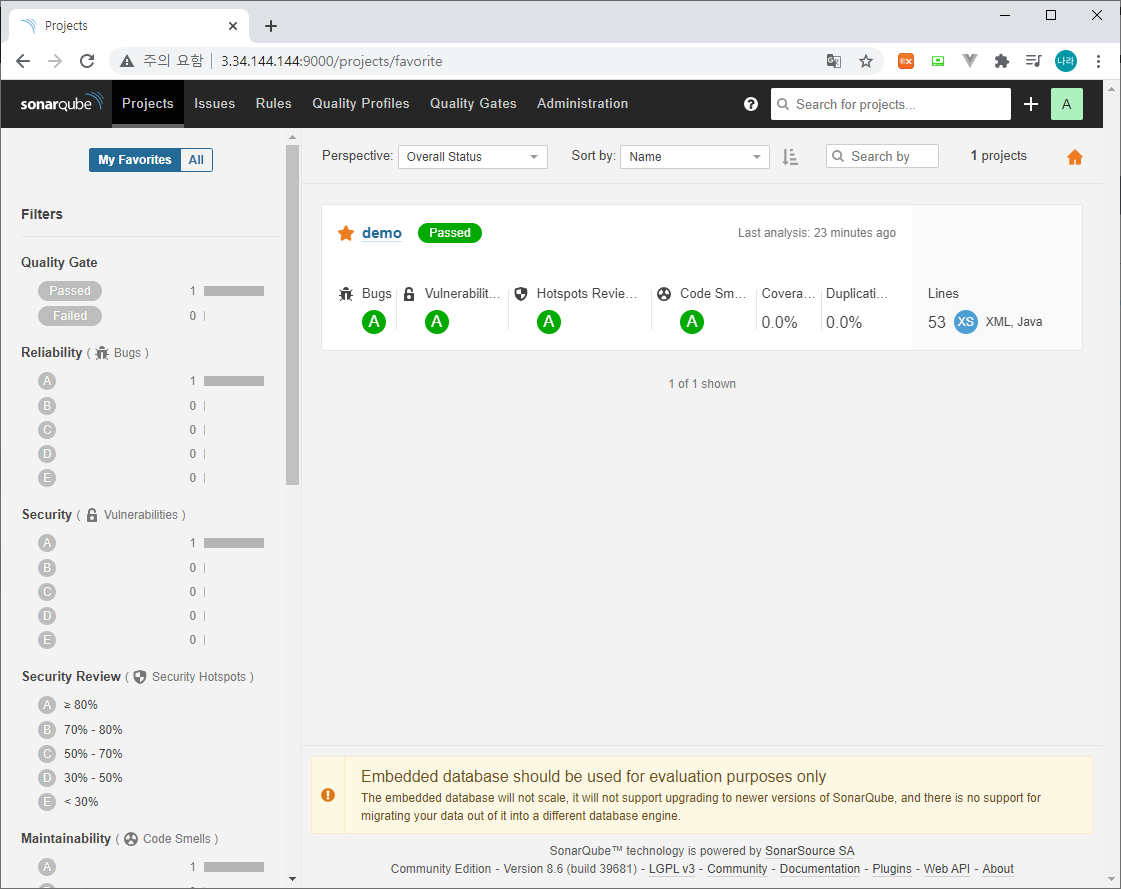Open the Administration menu
Viewport: 1121px width, 889px height.
(x=582, y=104)
